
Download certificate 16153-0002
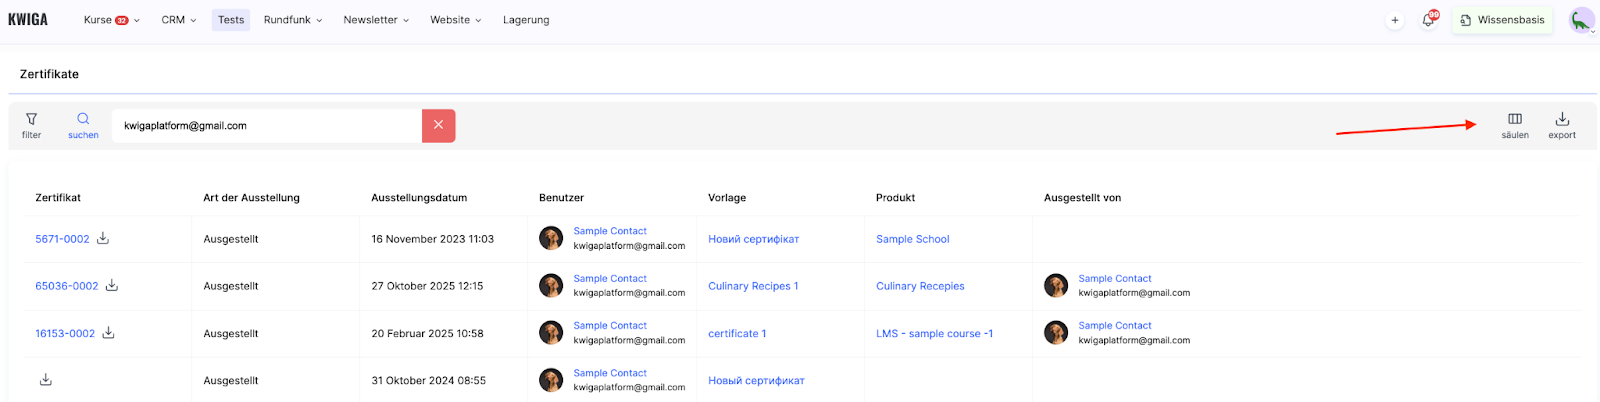click(x=108, y=333)
